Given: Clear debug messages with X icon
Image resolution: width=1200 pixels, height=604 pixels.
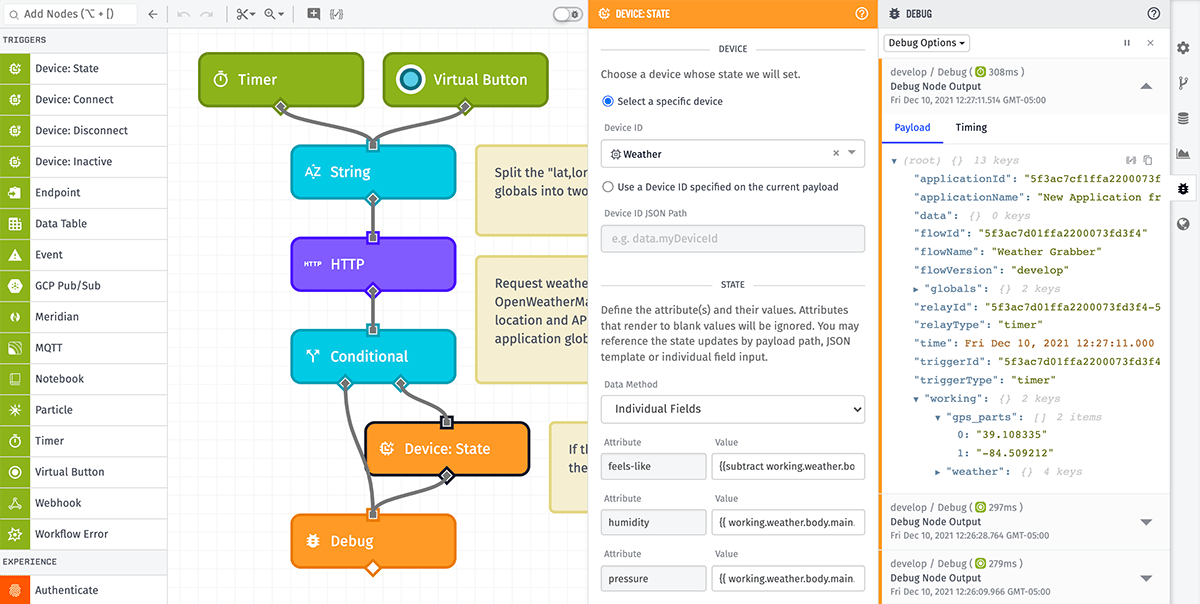Looking at the screenshot, I should coord(1150,43).
